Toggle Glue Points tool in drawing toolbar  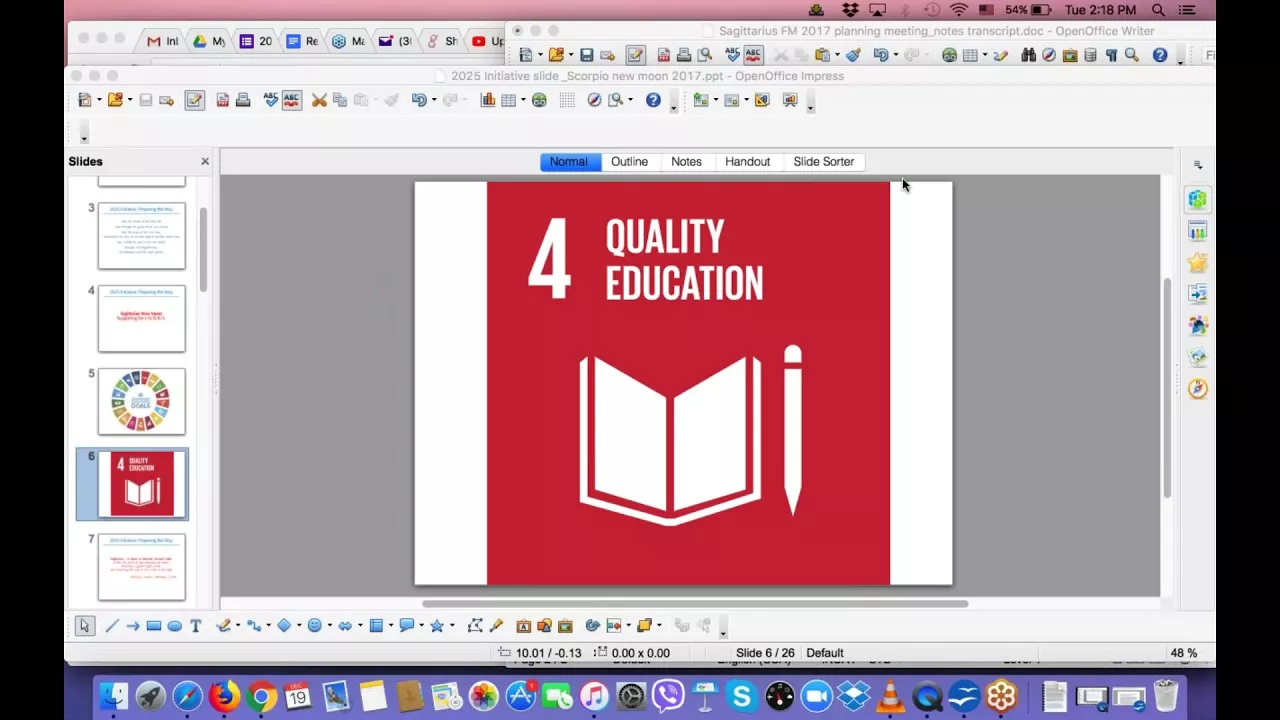(x=496, y=626)
